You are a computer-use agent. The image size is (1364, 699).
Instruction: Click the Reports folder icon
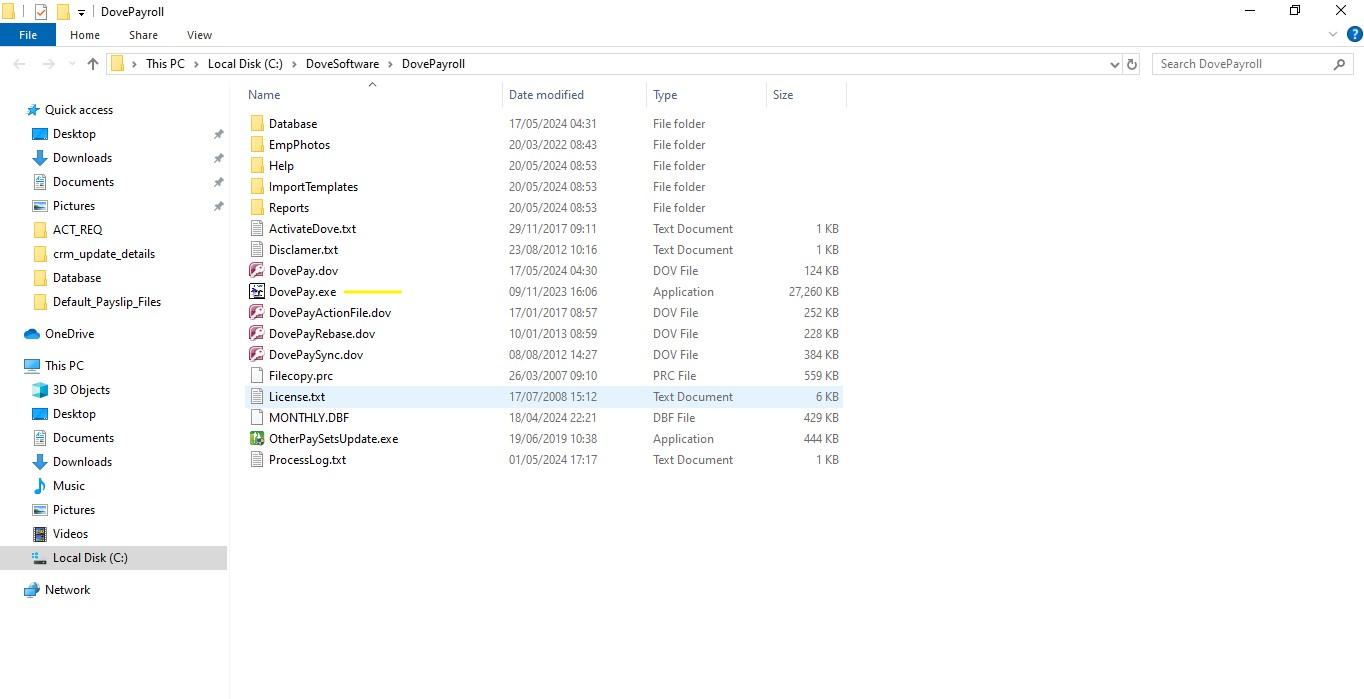pos(257,208)
